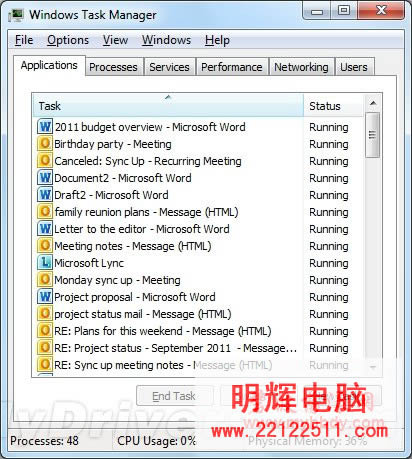
Task: Click the Word icon beside 2011 budget overview
Action: (45, 127)
